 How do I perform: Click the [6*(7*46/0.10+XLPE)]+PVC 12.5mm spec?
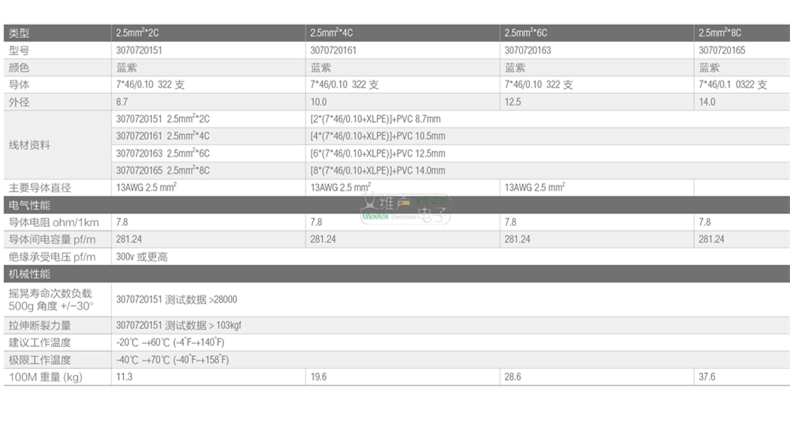(x=378, y=153)
